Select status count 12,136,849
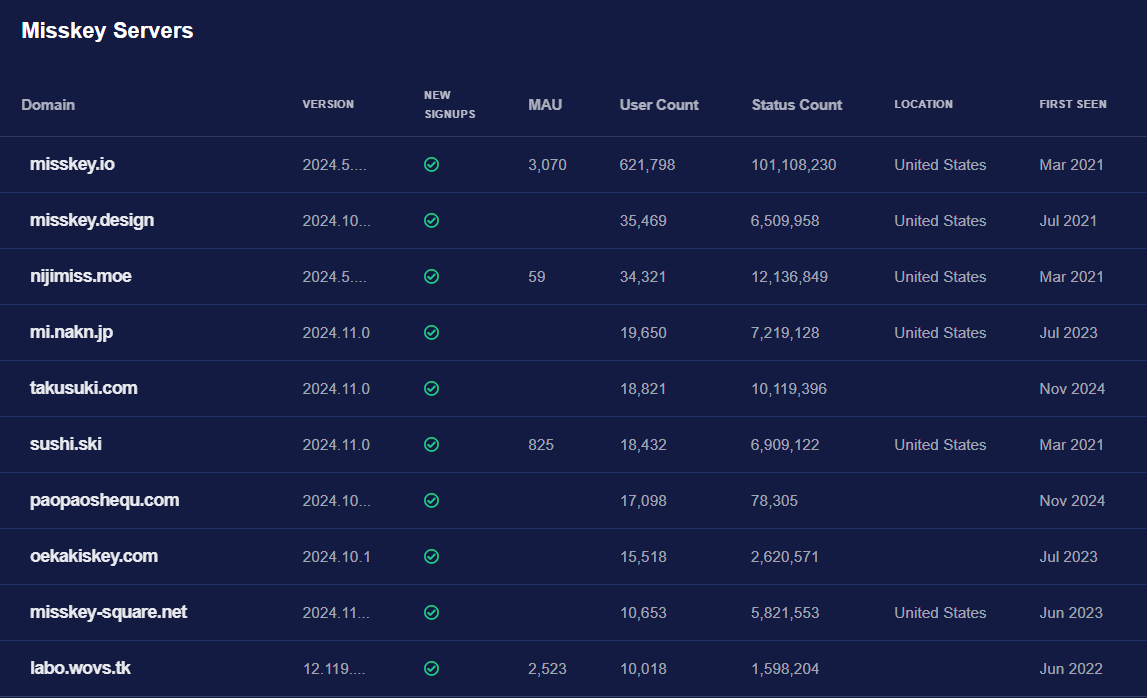The width and height of the screenshot is (1147, 698). pos(789,277)
